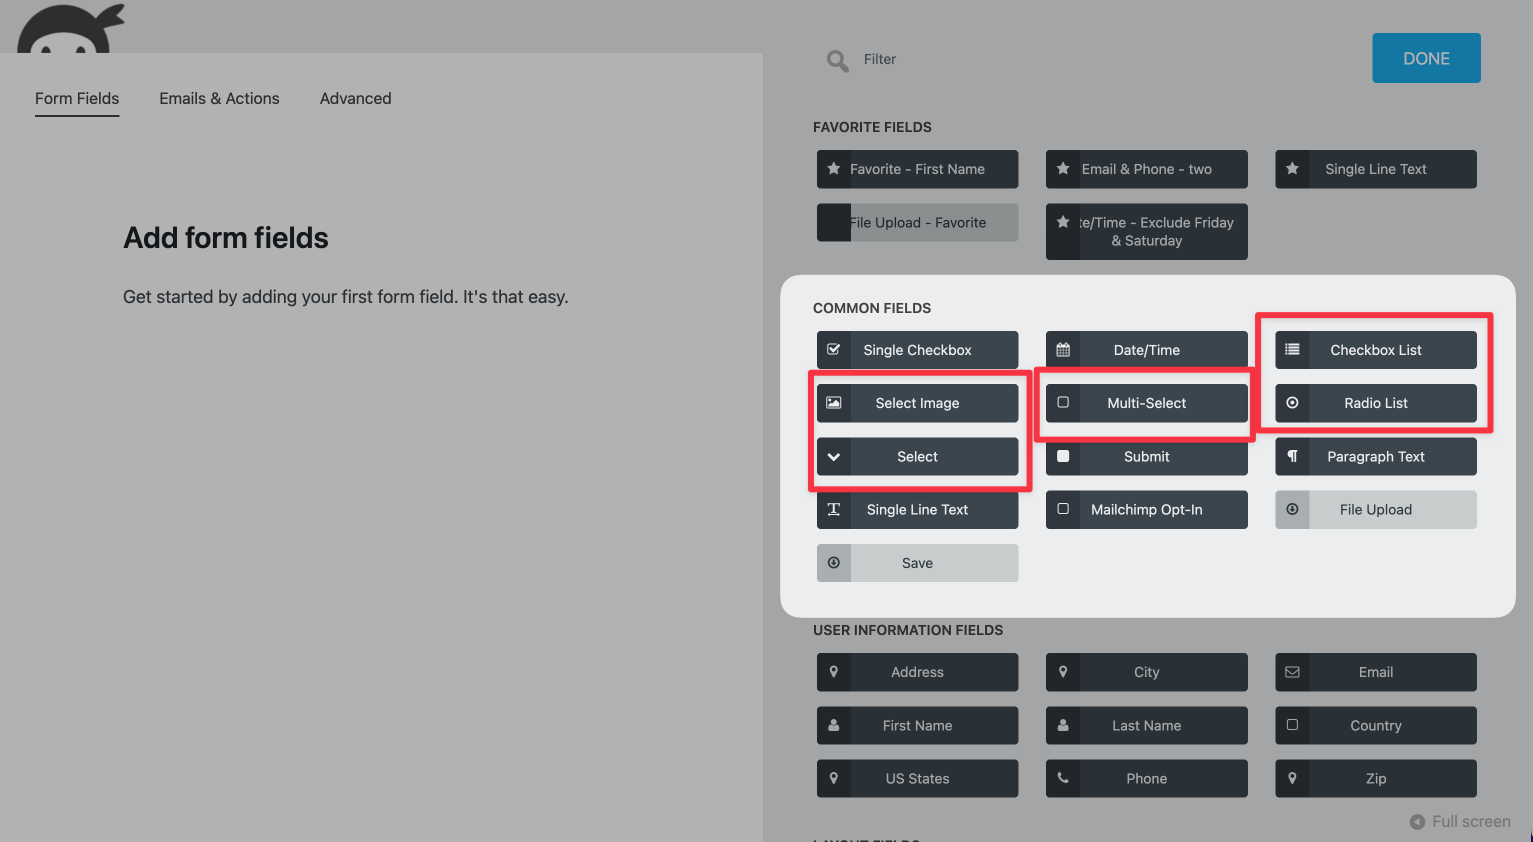The image size is (1533, 842).
Task: Click the map pin icon on Address field
Action: click(834, 672)
